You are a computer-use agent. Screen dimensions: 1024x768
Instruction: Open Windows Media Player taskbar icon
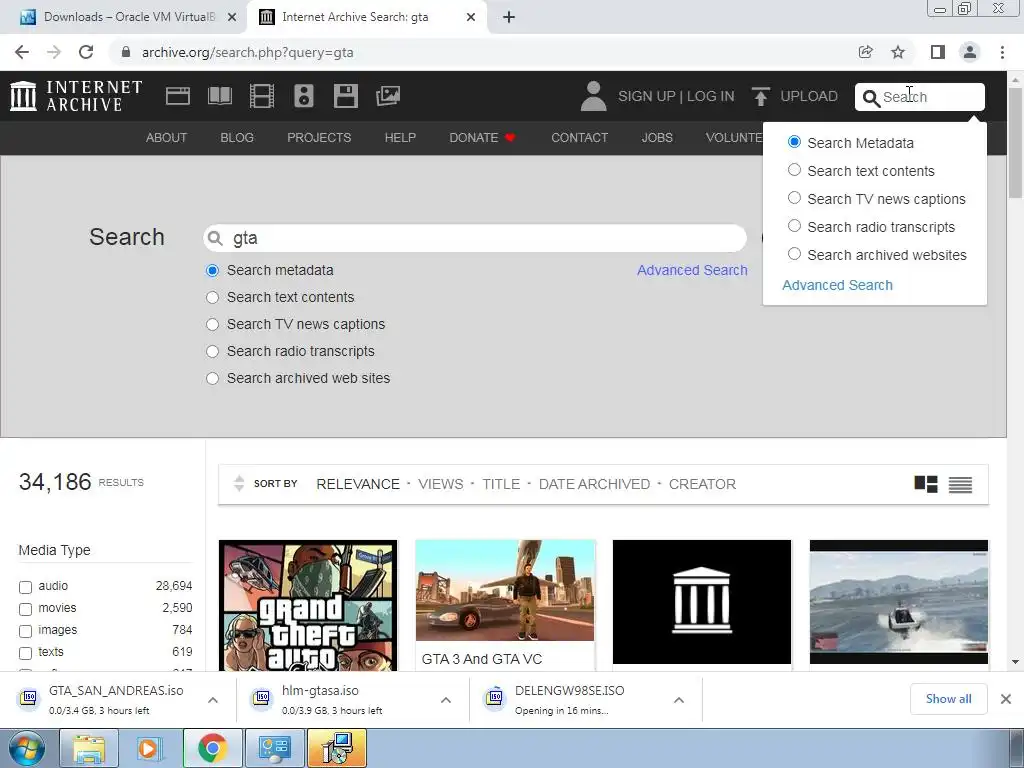click(149, 748)
